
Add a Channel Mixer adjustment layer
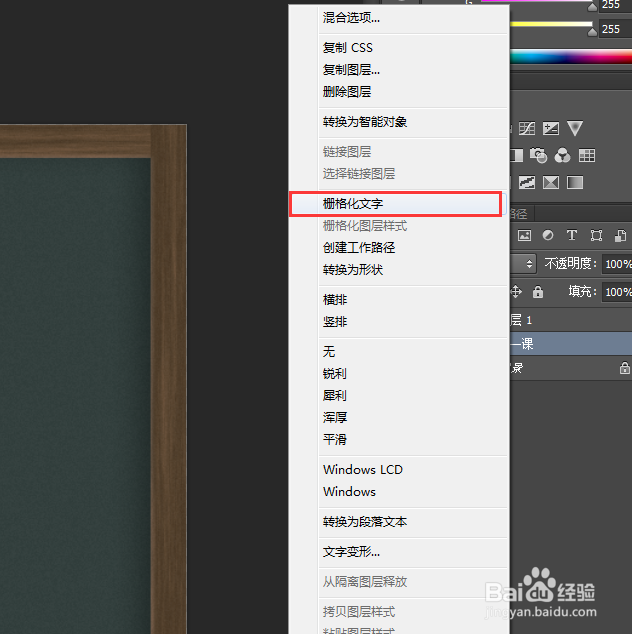562,155
